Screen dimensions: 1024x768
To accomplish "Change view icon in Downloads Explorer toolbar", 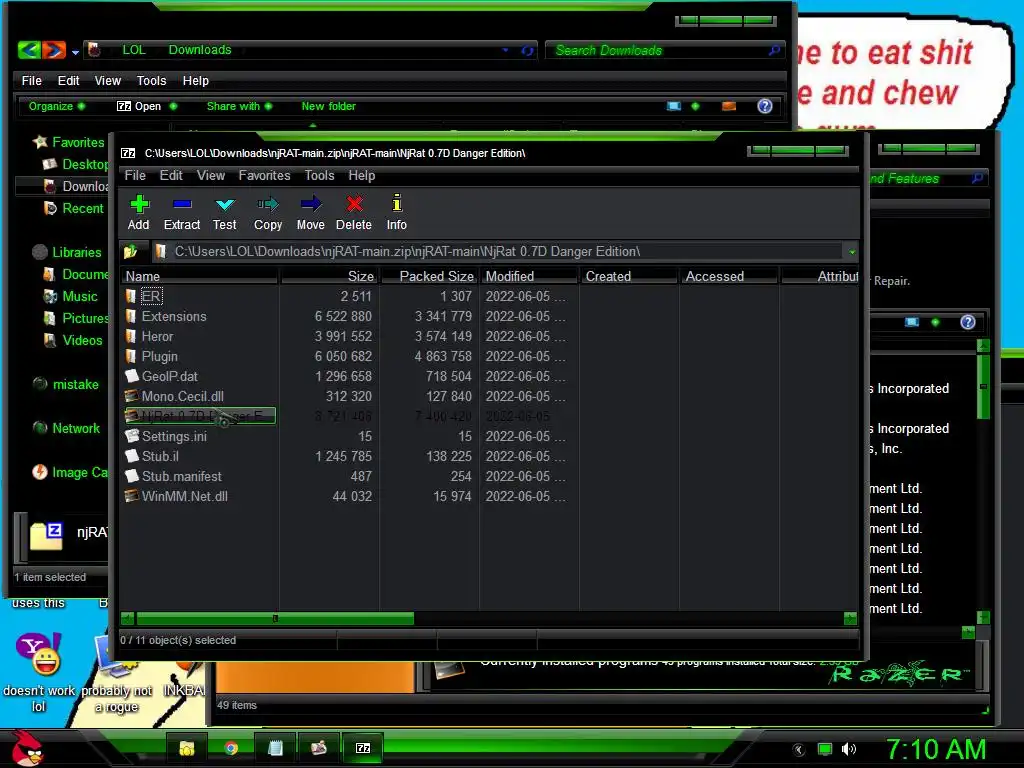I will click(x=674, y=106).
